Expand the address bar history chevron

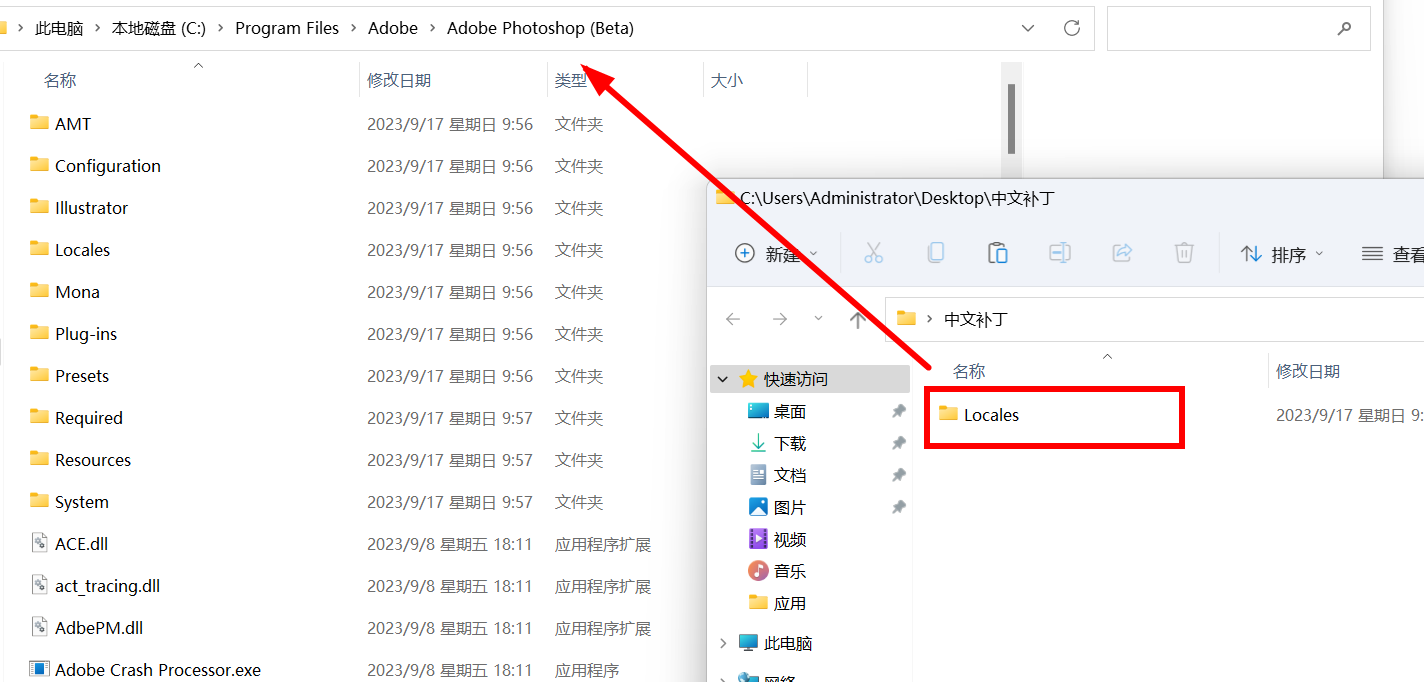tap(1028, 28)
